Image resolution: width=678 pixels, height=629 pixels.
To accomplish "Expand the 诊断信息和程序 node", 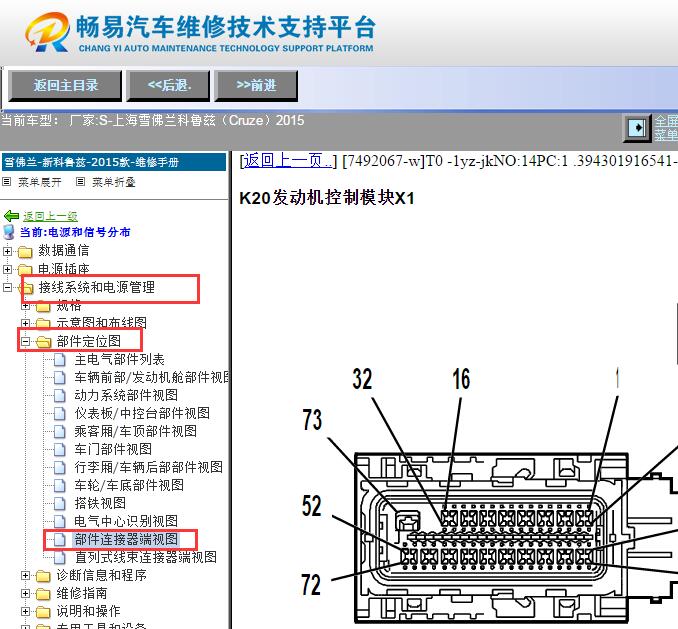I will [26, 575].
